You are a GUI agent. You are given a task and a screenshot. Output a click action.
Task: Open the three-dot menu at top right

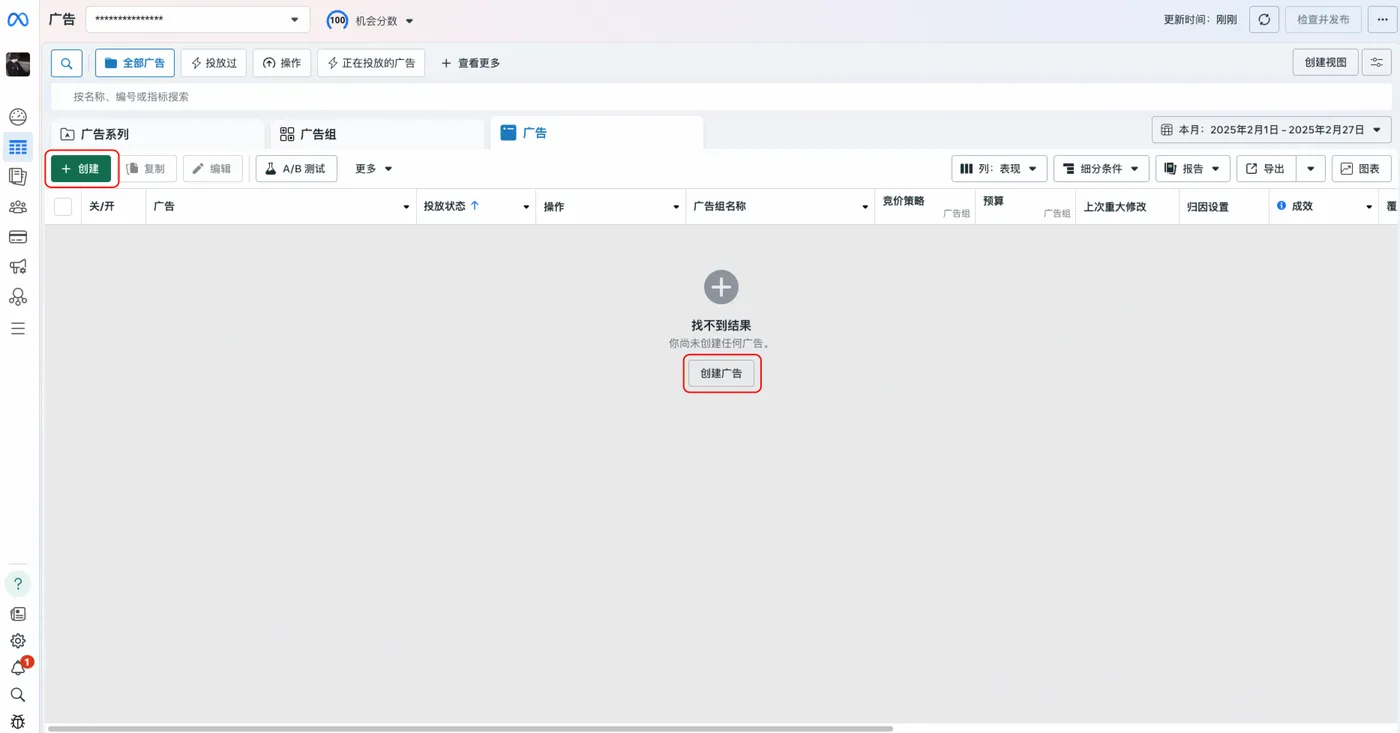pos(1383,20)
